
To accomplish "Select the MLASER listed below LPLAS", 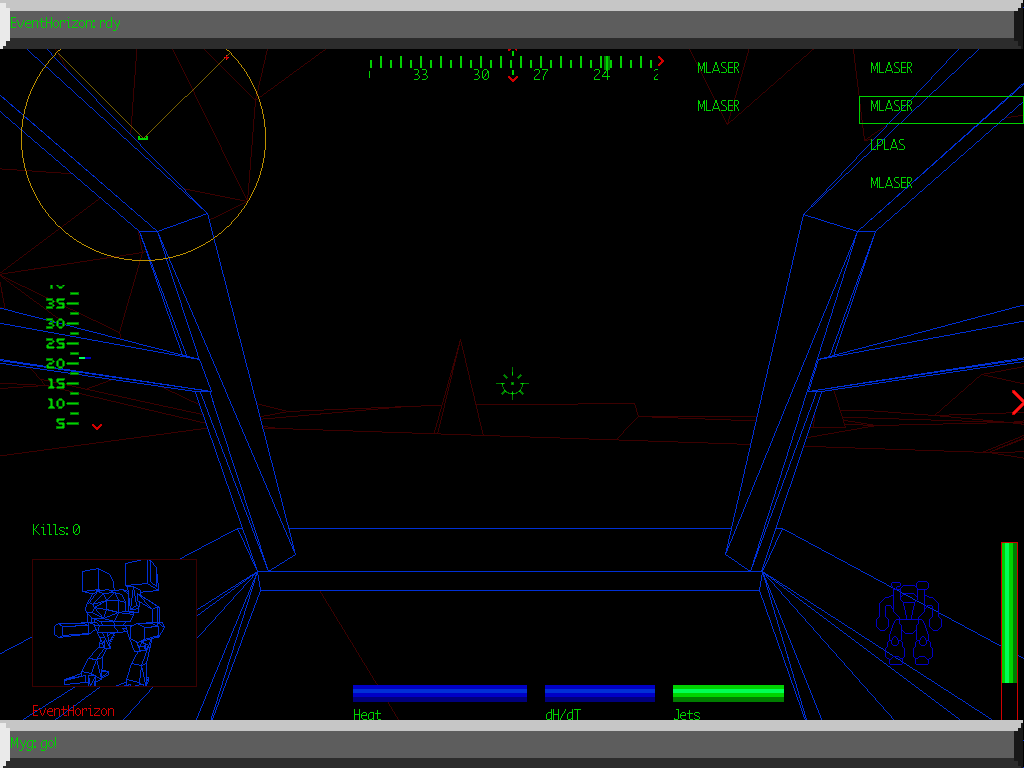I will pyautogui.click(x=891, y=183).
